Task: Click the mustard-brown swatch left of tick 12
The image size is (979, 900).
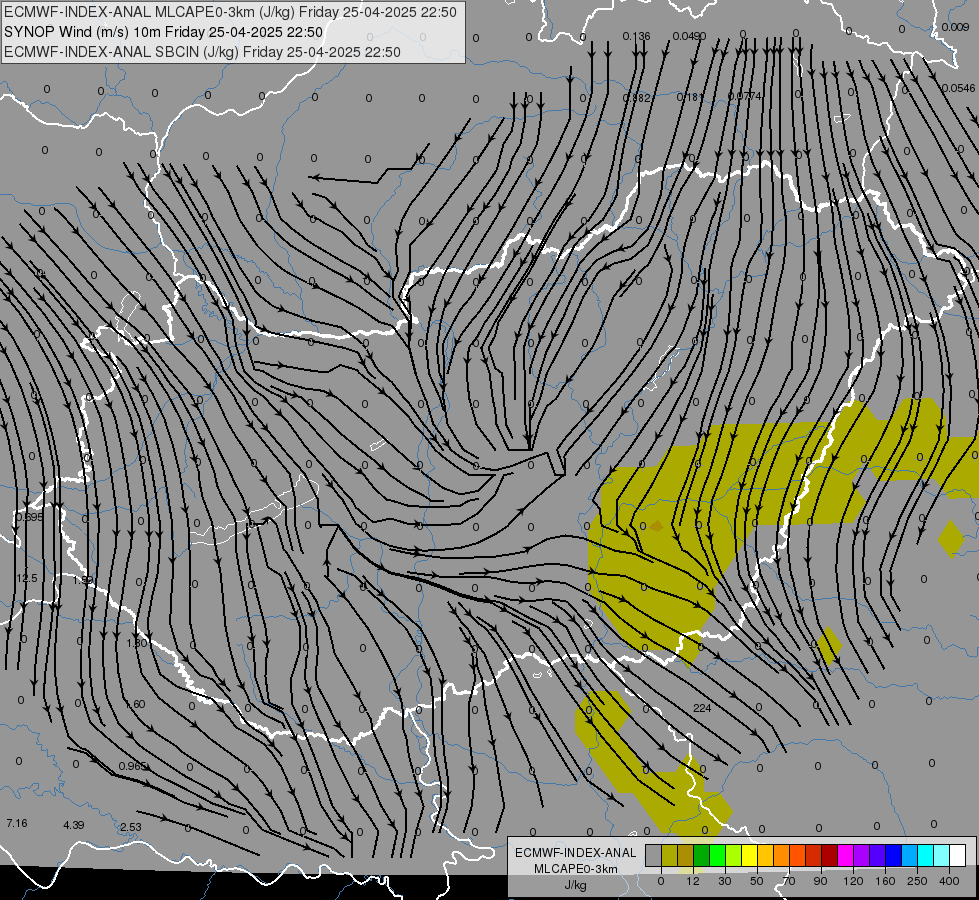Action: (686, 855)
